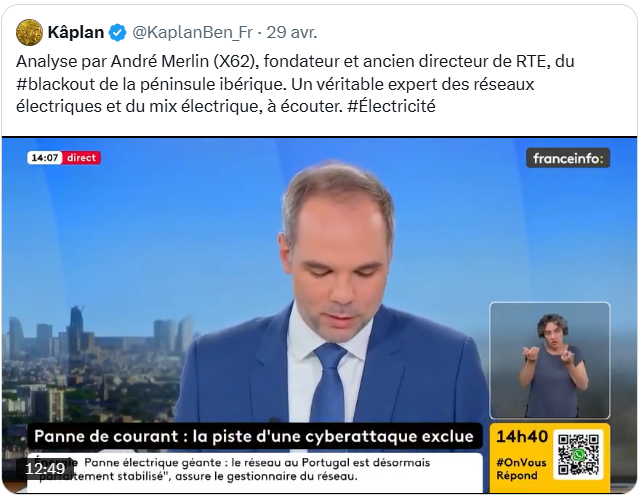Click the Portugal news ticker text
642x498 pixels.
254,470
